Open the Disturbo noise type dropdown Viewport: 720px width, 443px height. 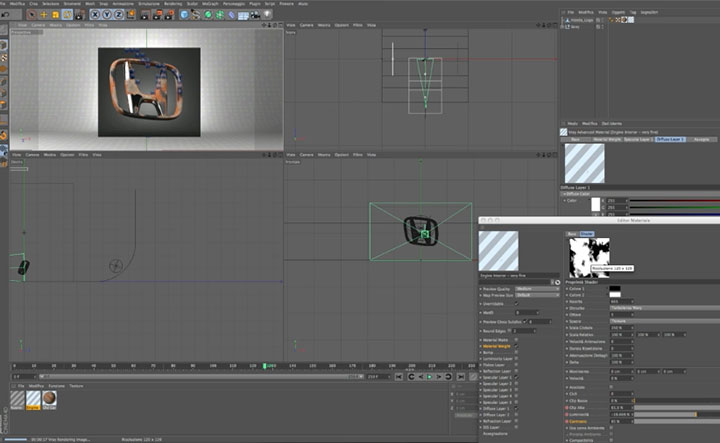pyautogui.click(x=665, y=308)
